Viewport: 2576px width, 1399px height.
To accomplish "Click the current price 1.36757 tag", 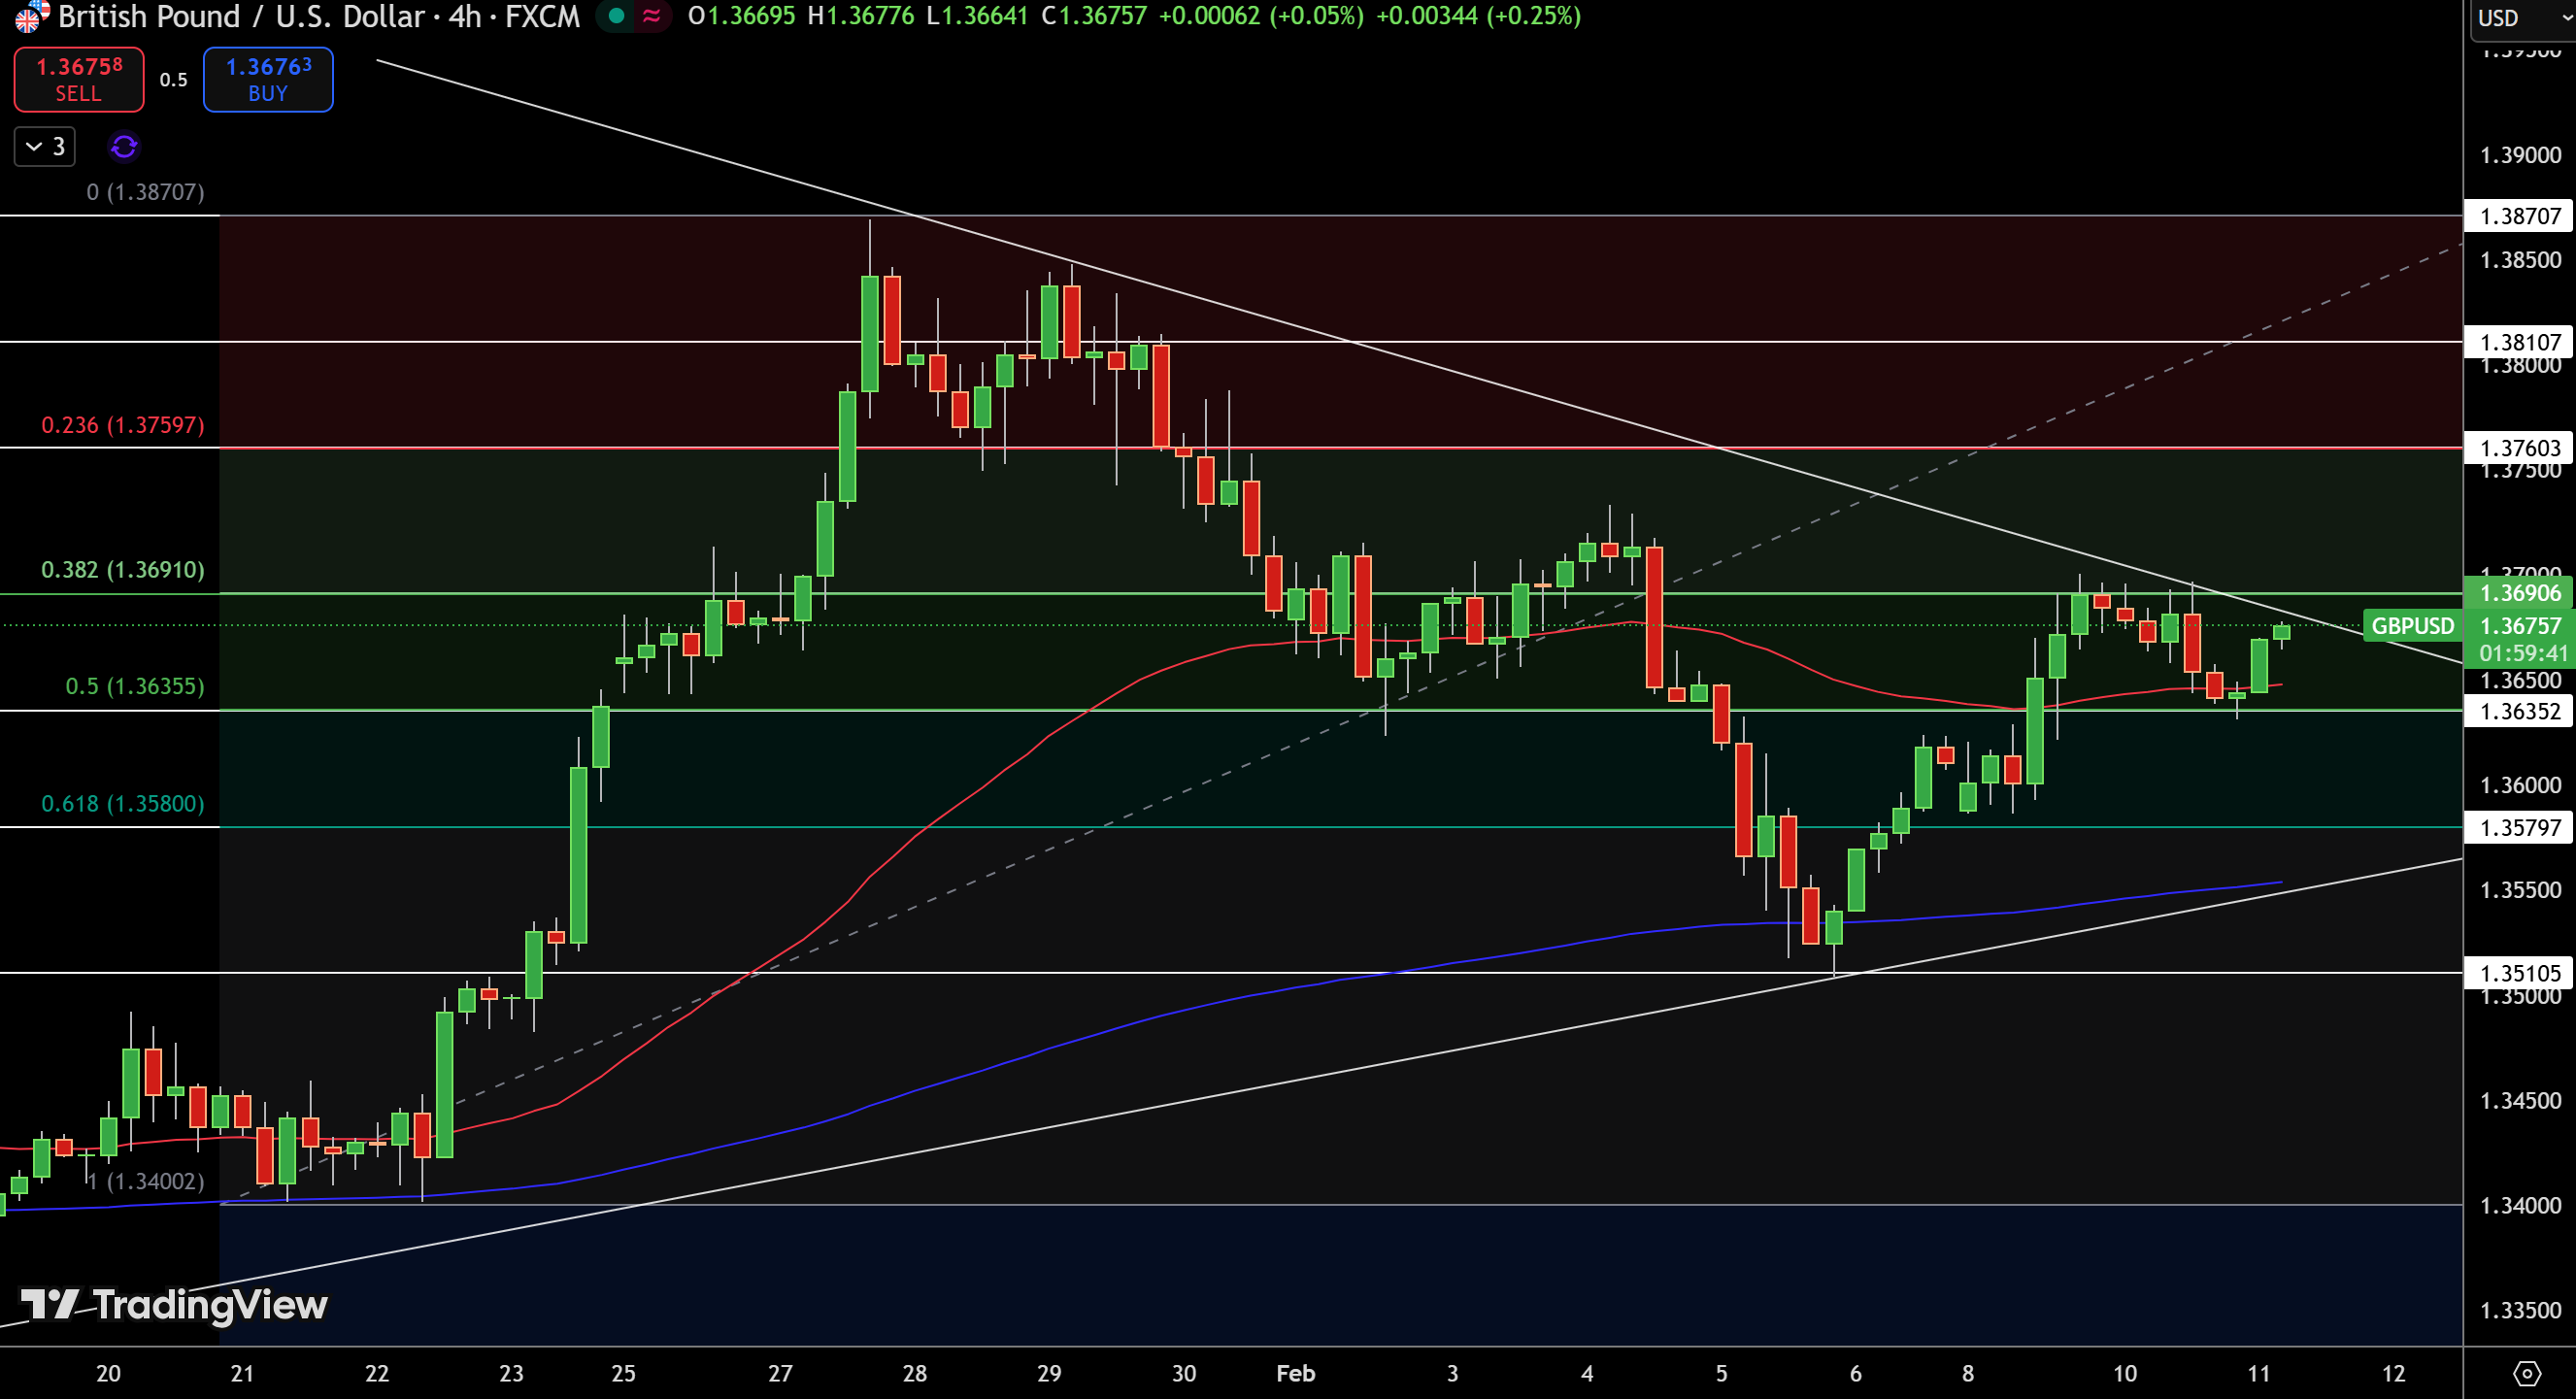I will (x=2519, y=626).
